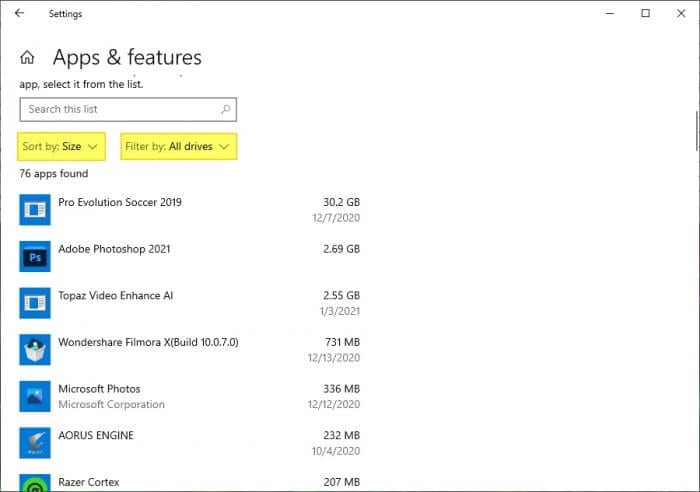Click the 12/13/2020 install date
Screen dimensions: 700x492
click(333, 358)
